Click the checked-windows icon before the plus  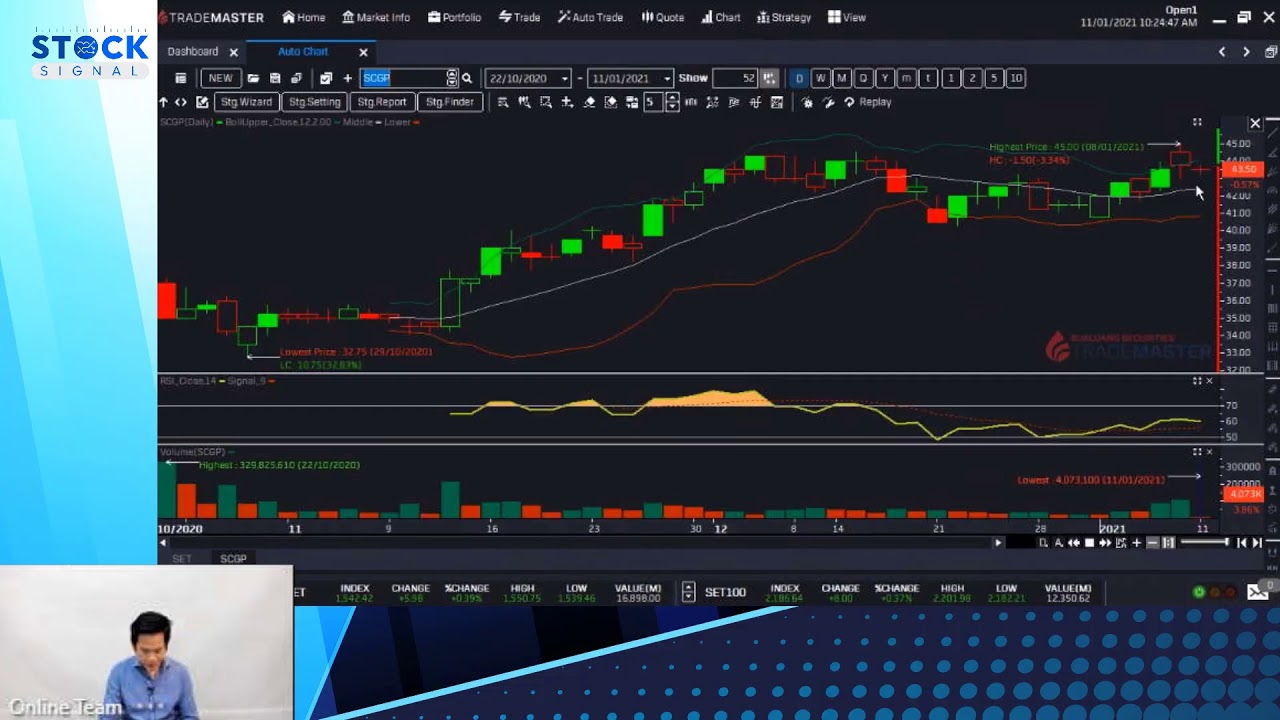326,78
